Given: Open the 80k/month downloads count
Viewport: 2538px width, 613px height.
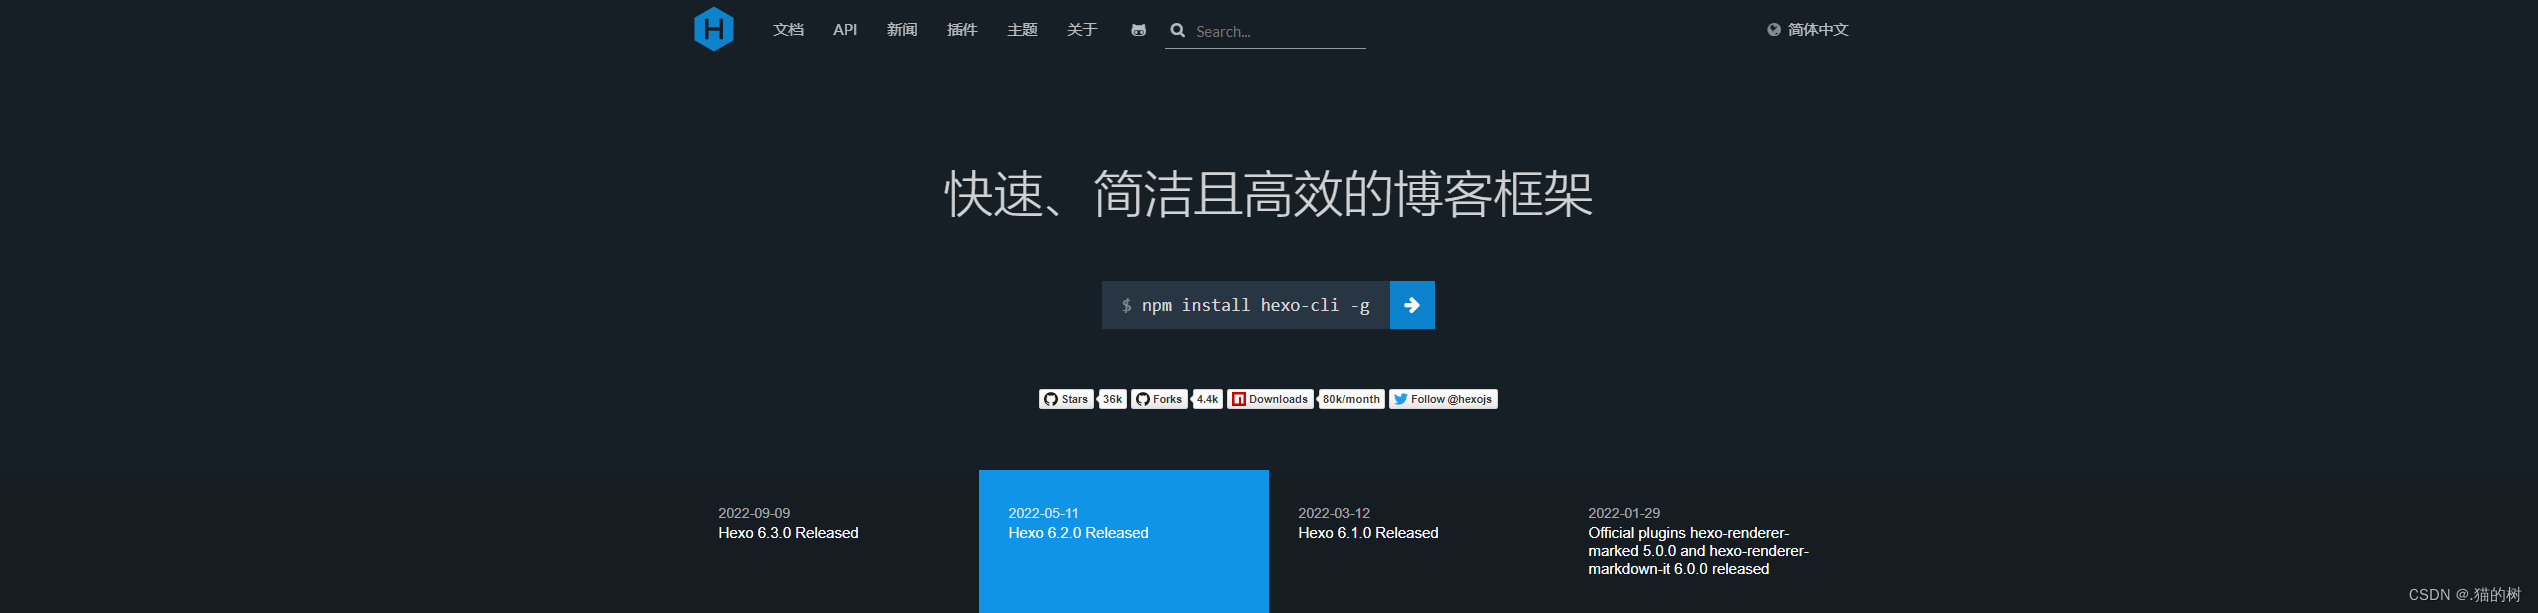Looking at the screenshot, I should click(x=1351, y=399).
